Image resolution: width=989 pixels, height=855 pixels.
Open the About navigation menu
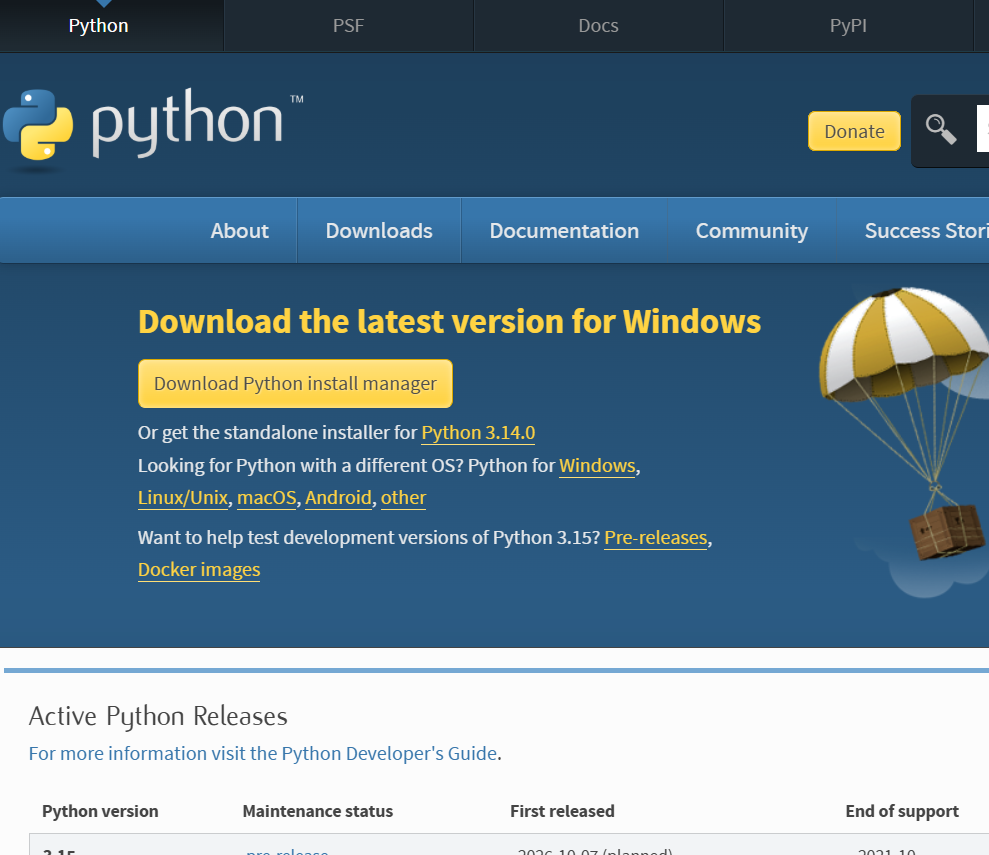tap(239, 231)
